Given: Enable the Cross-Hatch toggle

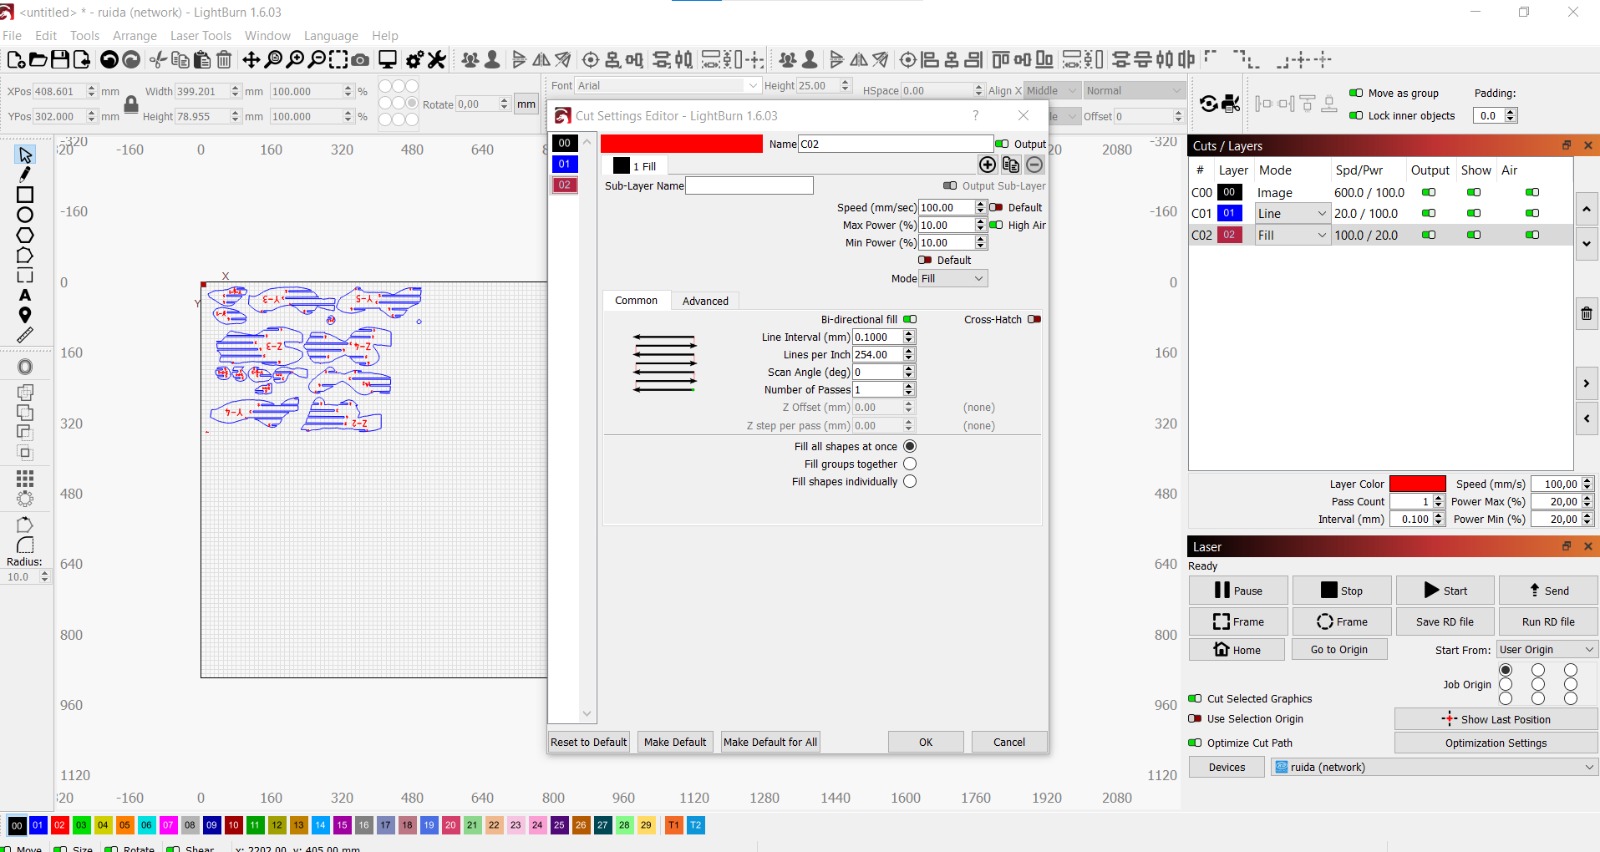Looking at the screenshot, I should (x=1034, y=320).
